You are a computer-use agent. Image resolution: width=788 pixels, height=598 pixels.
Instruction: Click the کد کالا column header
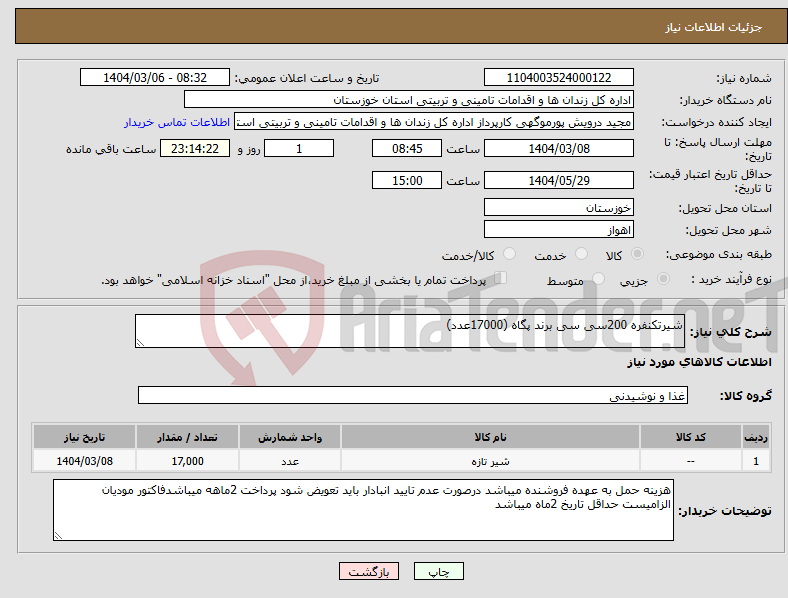point(691,437)
